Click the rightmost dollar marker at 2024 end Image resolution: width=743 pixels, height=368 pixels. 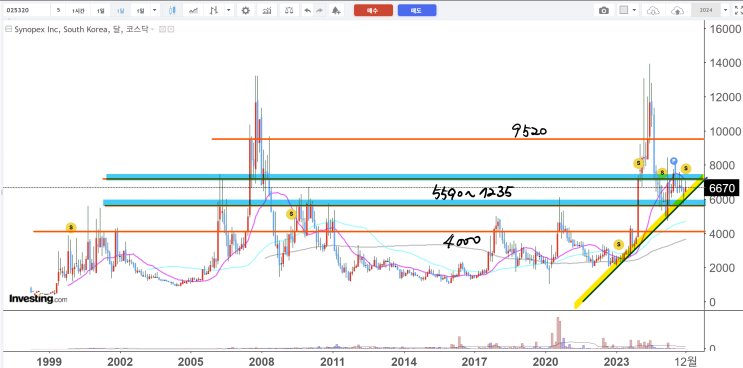[686, 168]
